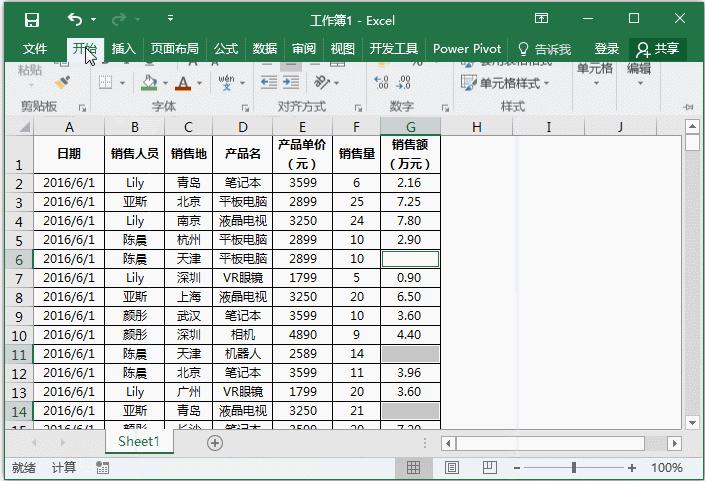Viewport: 705px width, 481px height.
Task: Click the zoom slider handle
Action: 574,468
